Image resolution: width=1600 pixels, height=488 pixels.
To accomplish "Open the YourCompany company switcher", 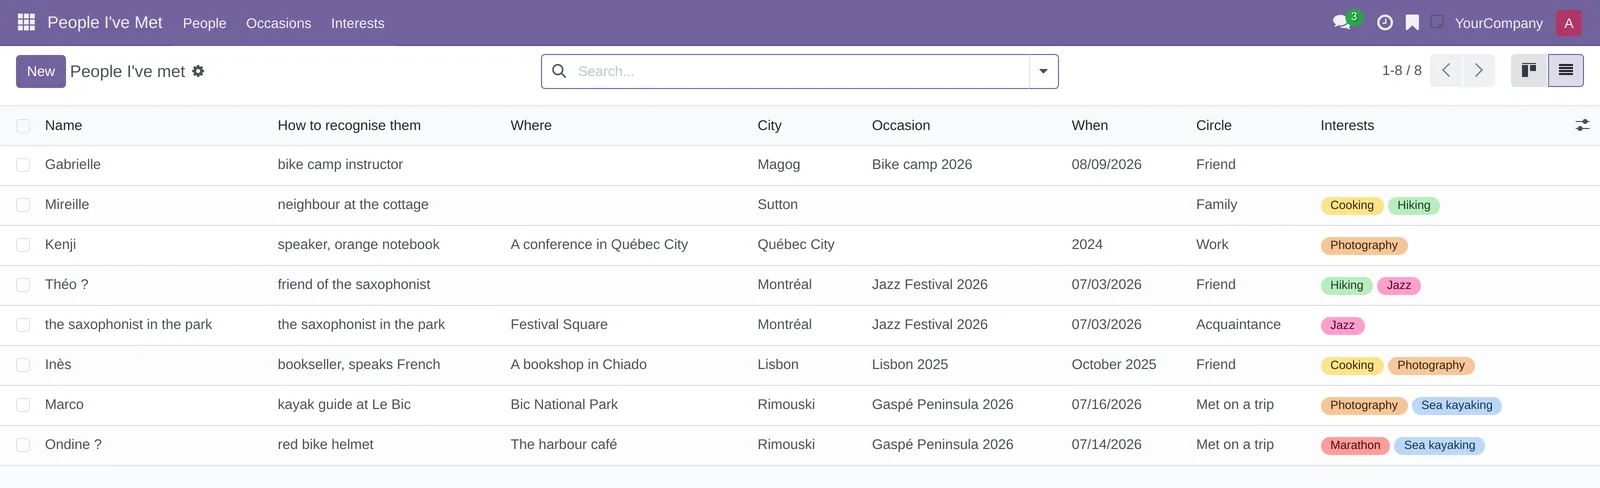I will point(1498,23).
